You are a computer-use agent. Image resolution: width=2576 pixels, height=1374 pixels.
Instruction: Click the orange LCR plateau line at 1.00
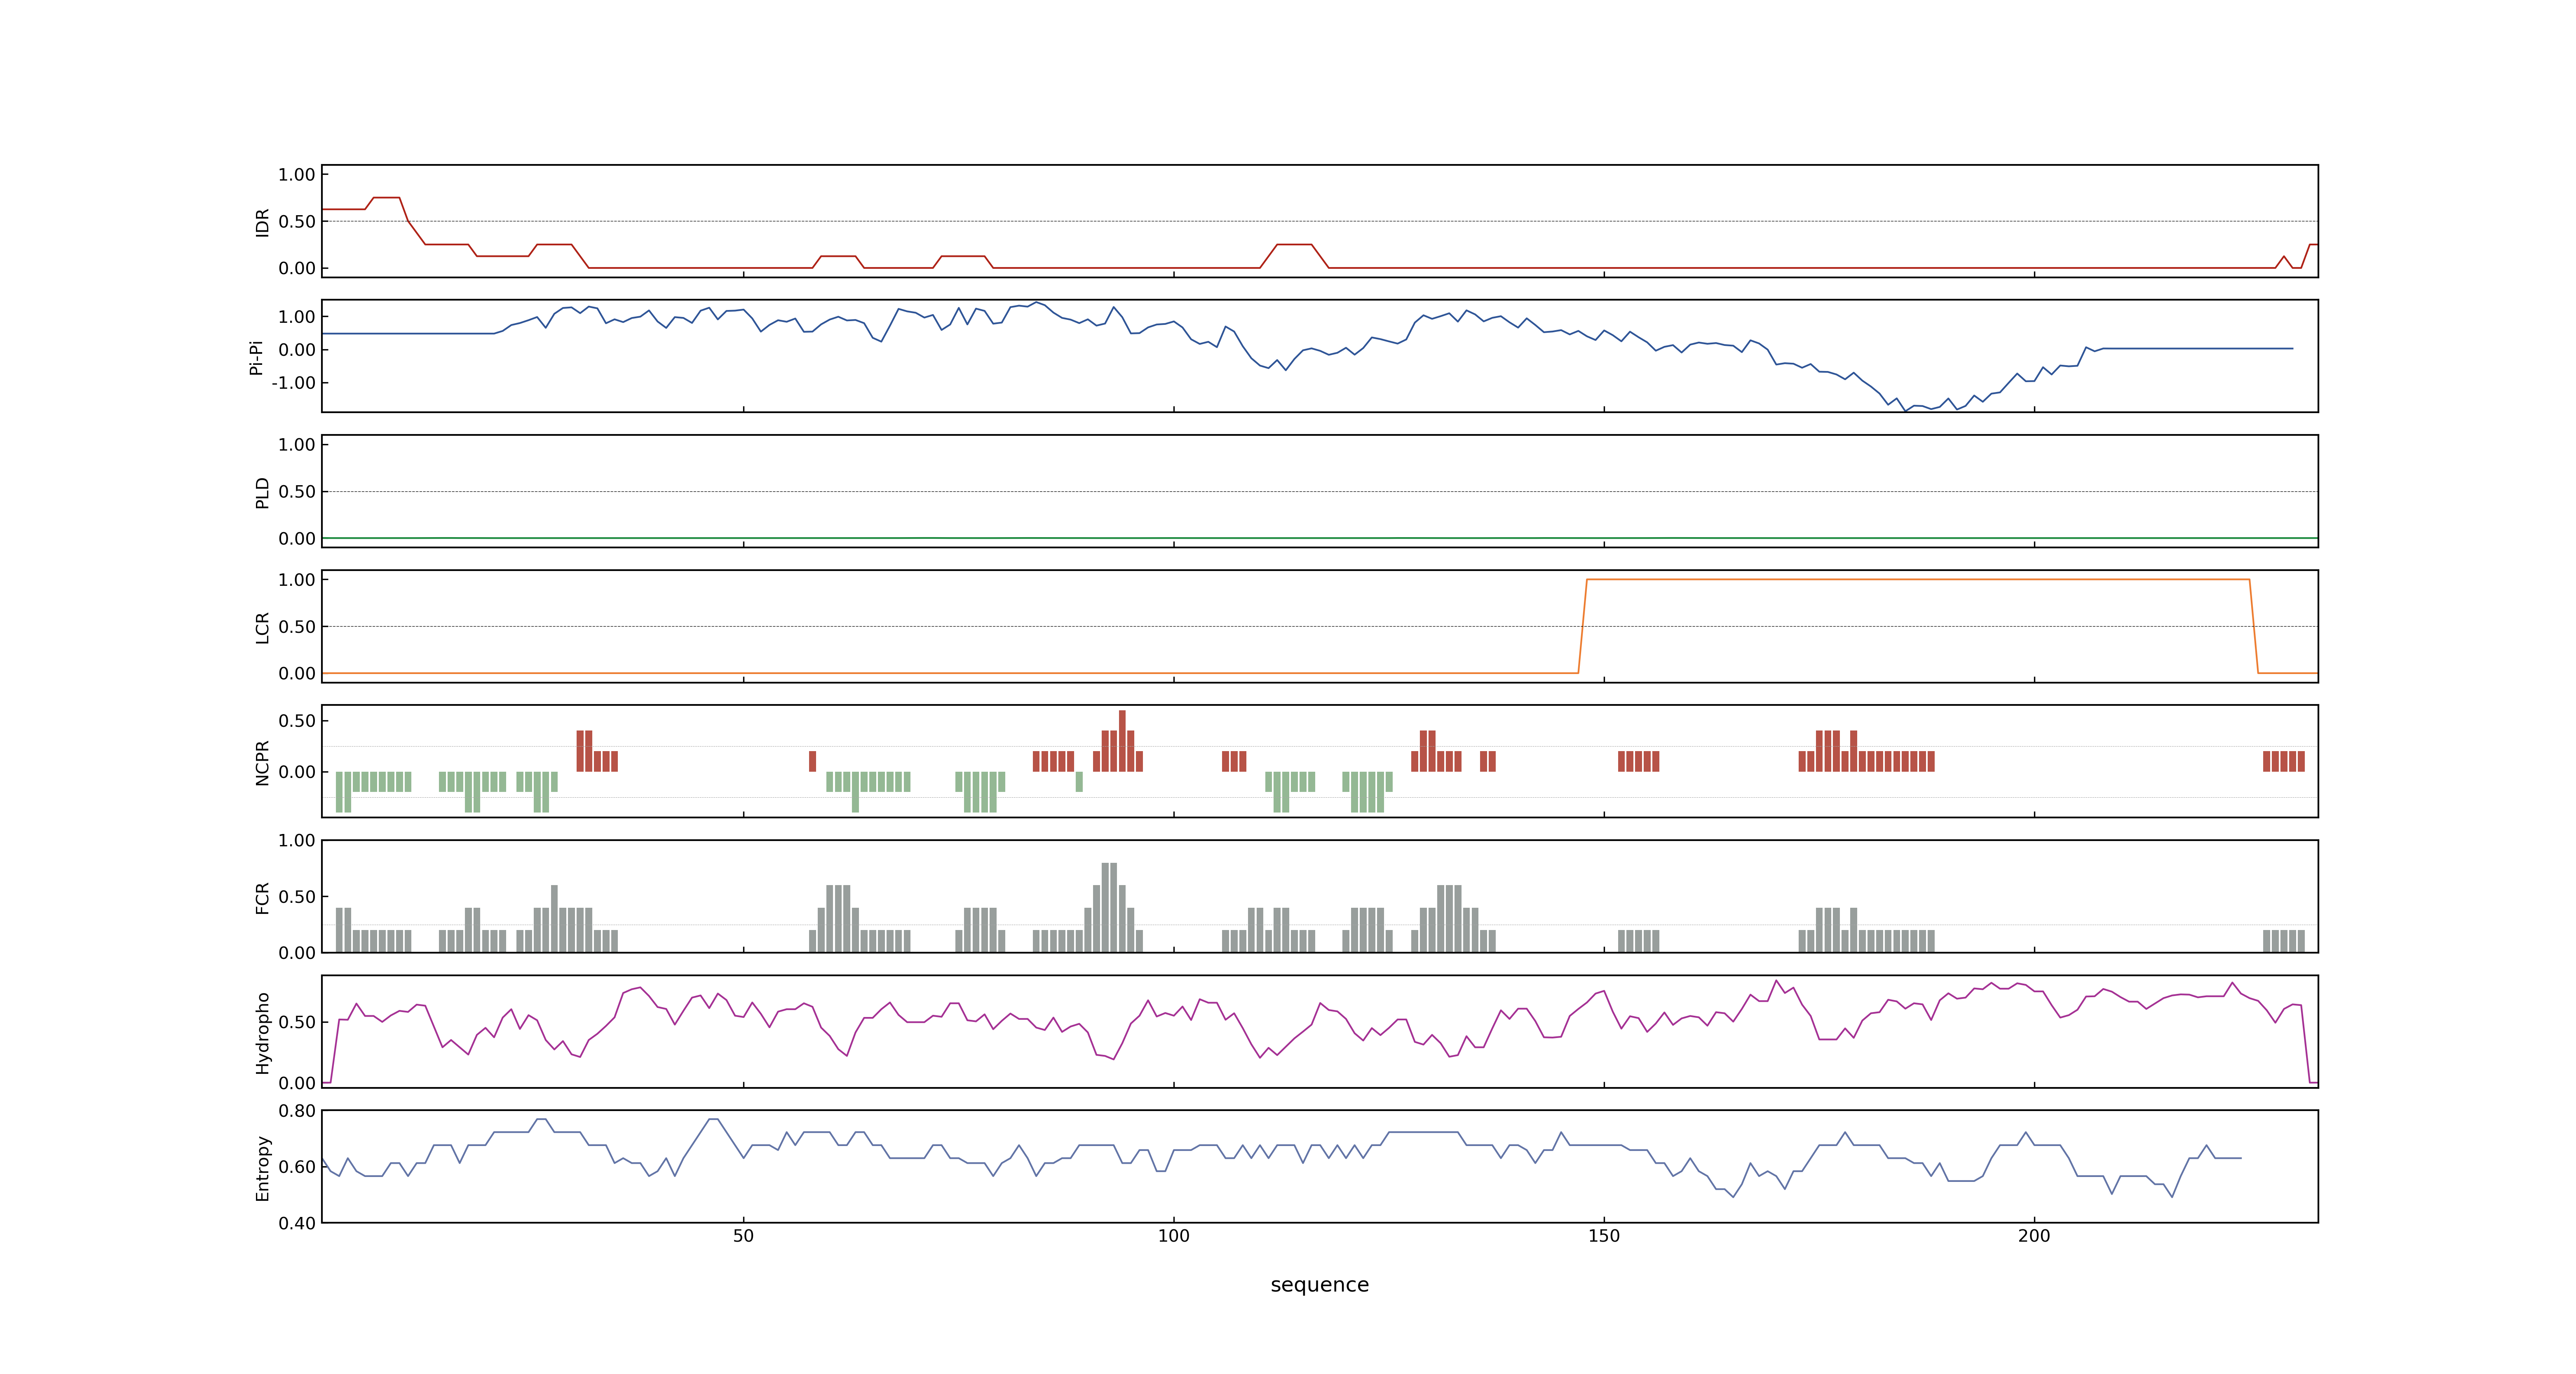click(1918, 579)
